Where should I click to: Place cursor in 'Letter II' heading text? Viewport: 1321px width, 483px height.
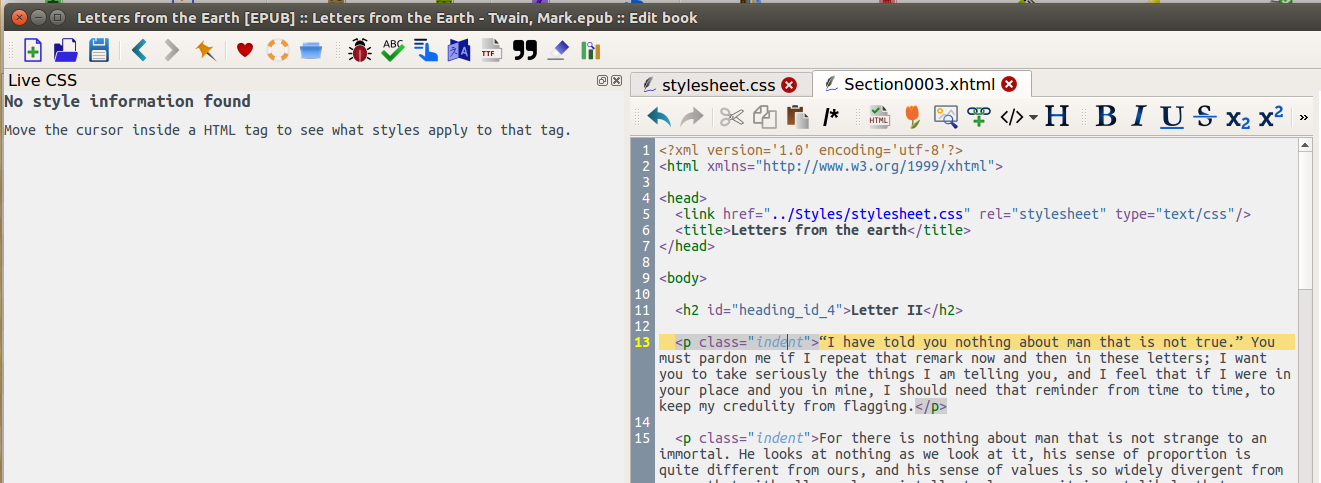point(887,310)
